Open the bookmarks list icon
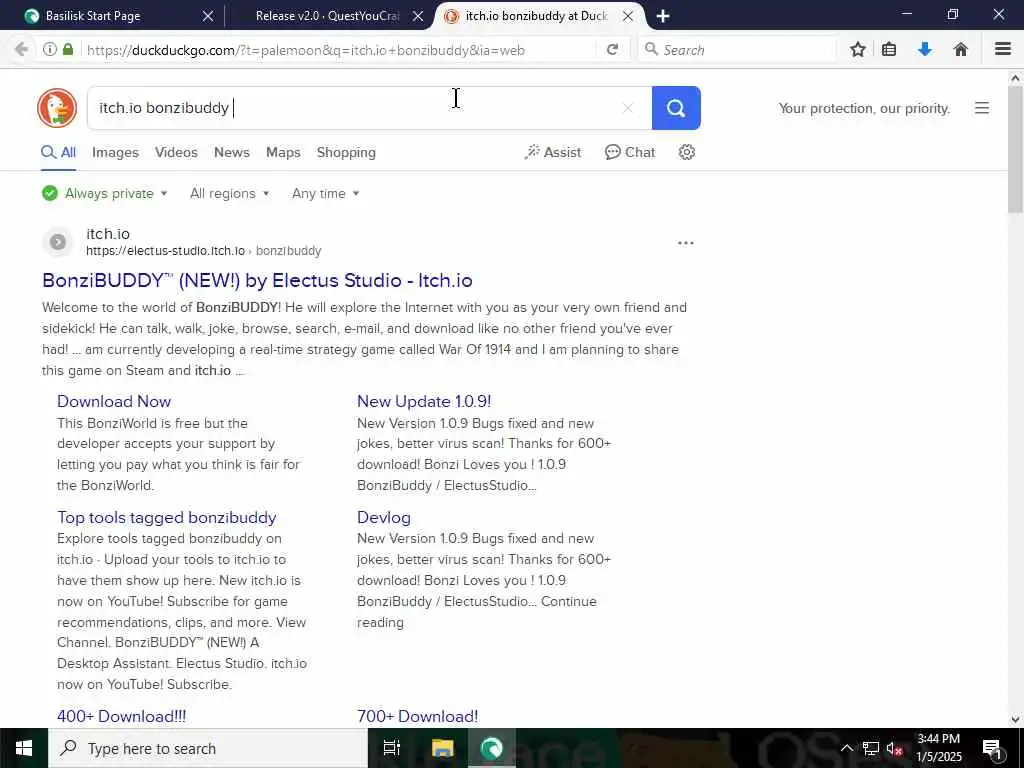Screen dimensions: 1024x768 tap(889, 50)
